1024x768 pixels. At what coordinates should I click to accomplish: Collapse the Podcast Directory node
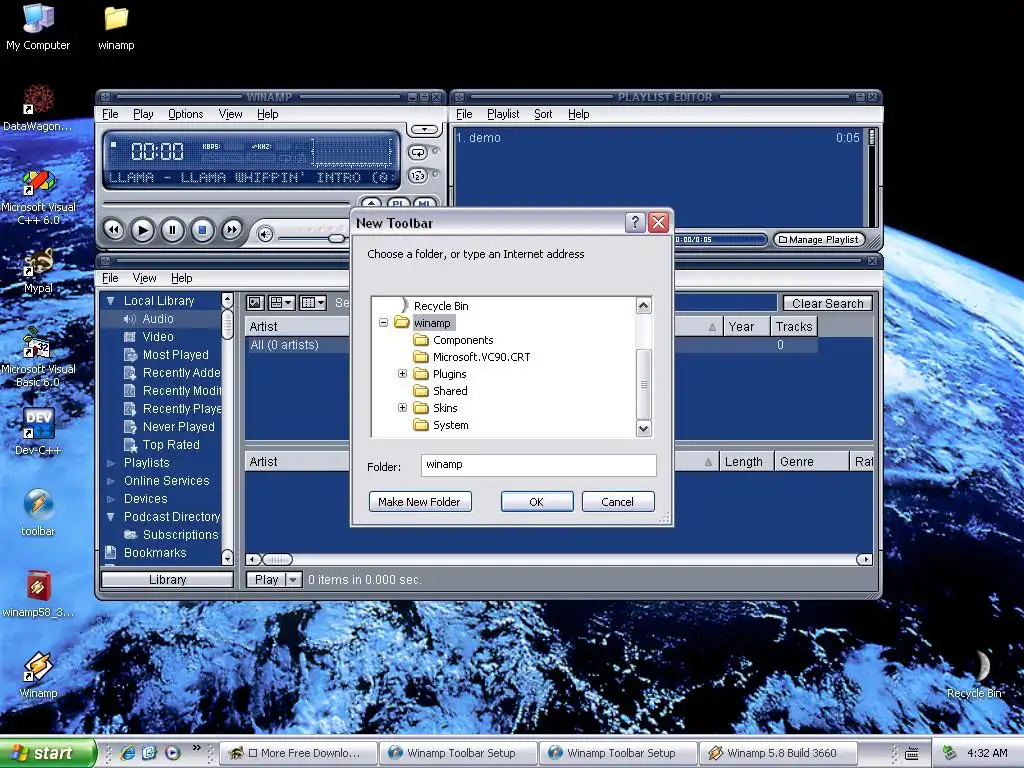[110, 517]
